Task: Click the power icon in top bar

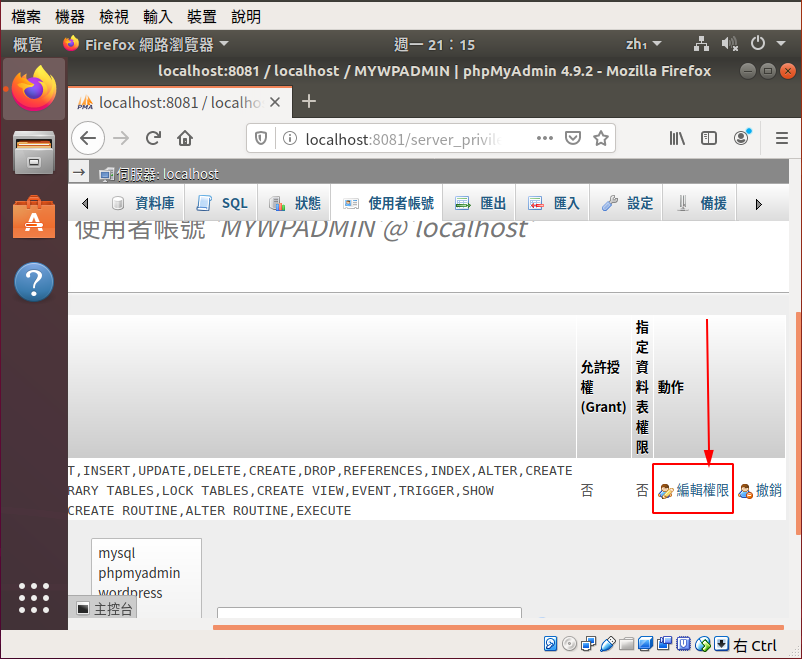Action: click(x=758, y=43)
